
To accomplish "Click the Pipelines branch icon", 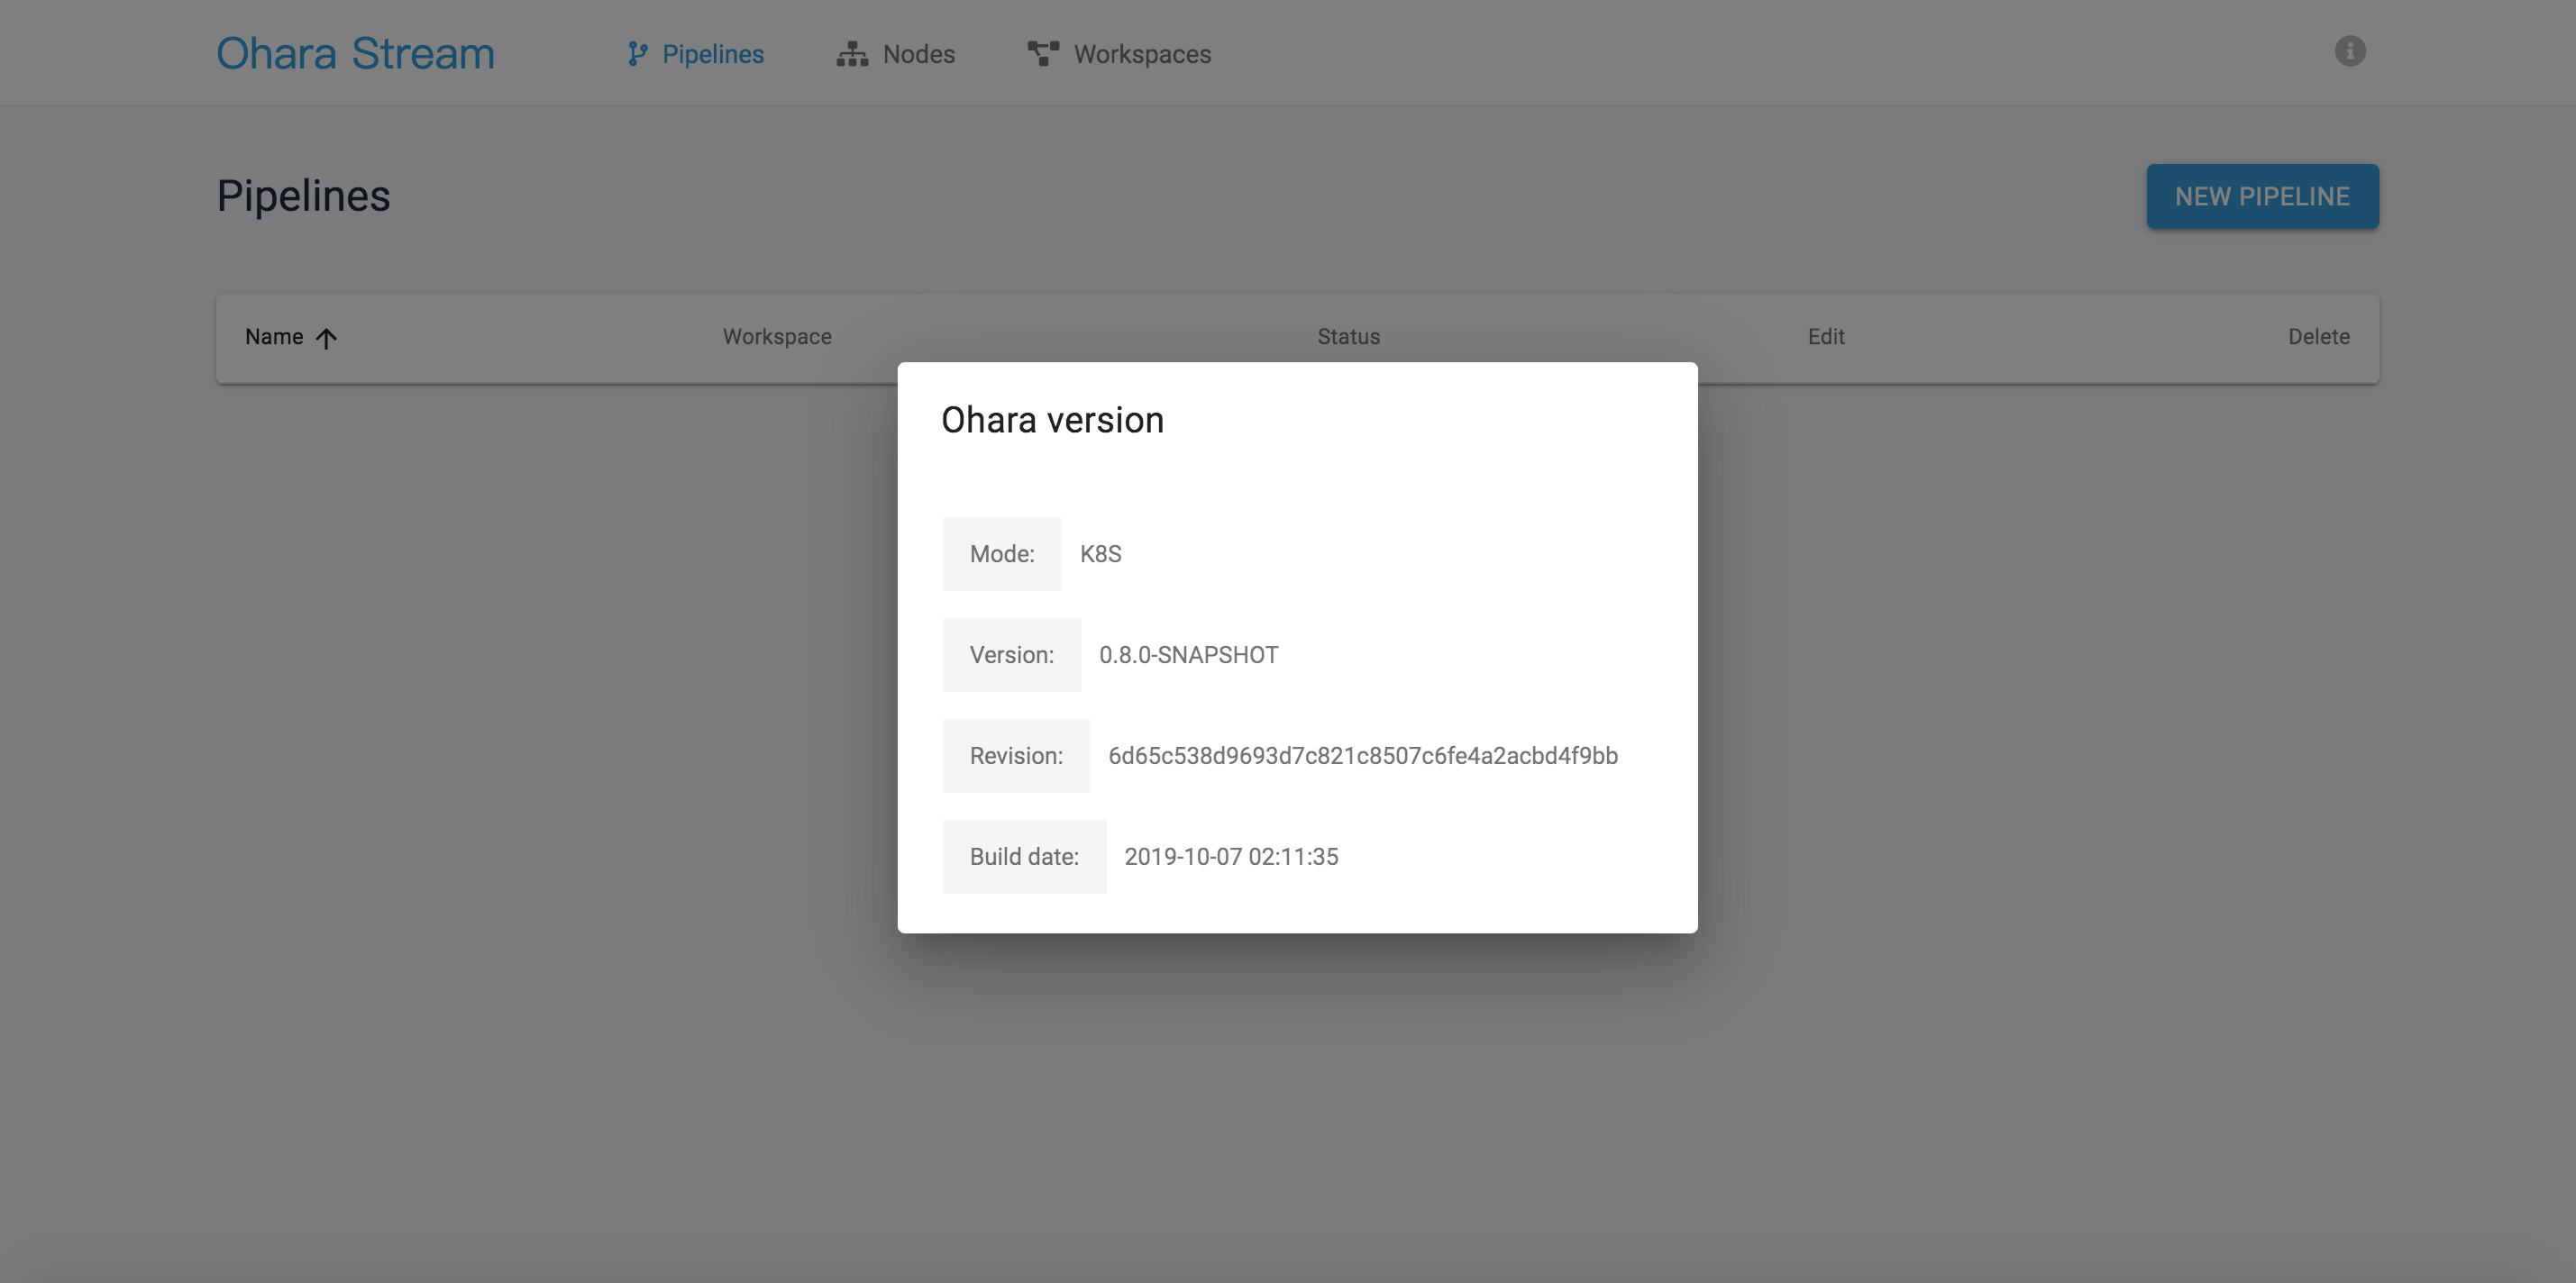I will (637, 54).
